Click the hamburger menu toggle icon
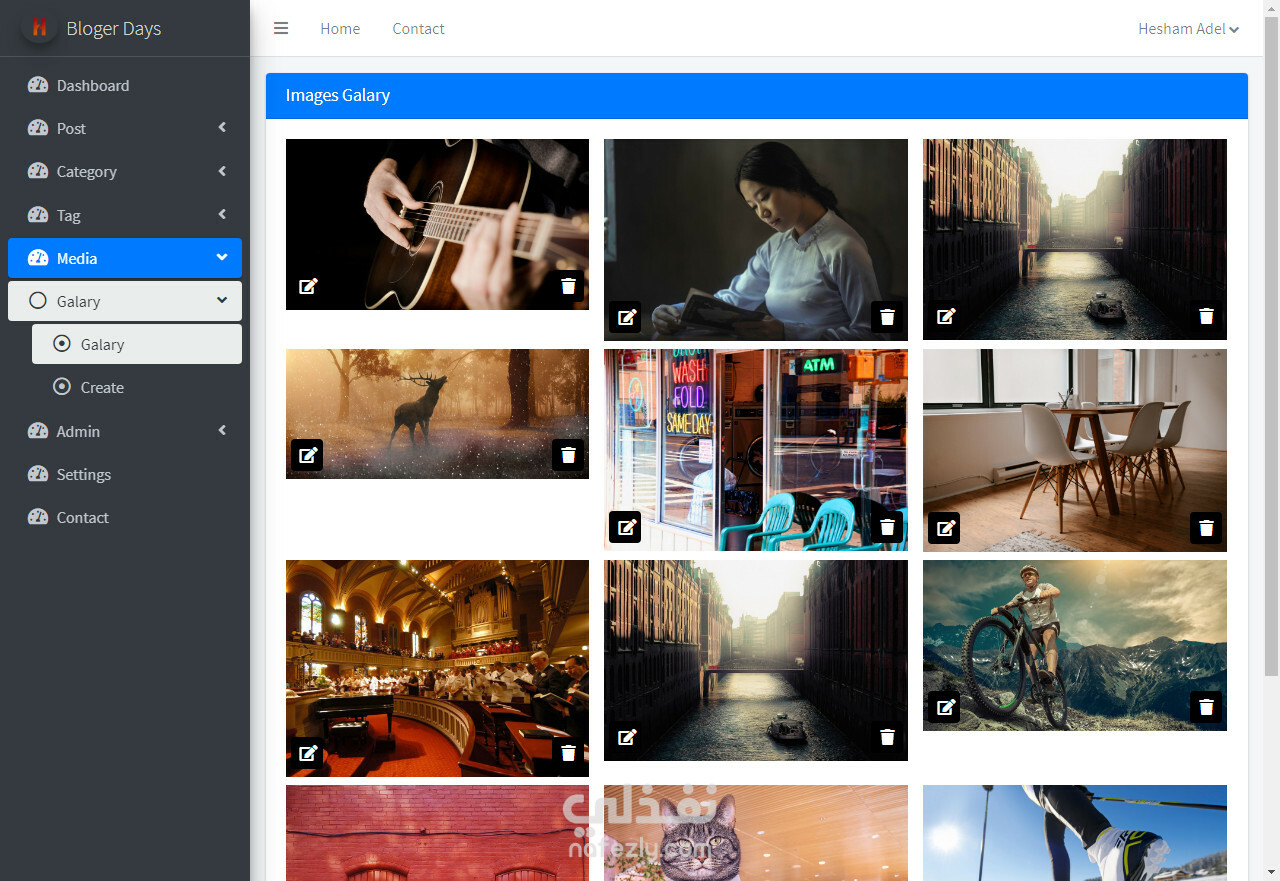 click(x=281, y=28)
